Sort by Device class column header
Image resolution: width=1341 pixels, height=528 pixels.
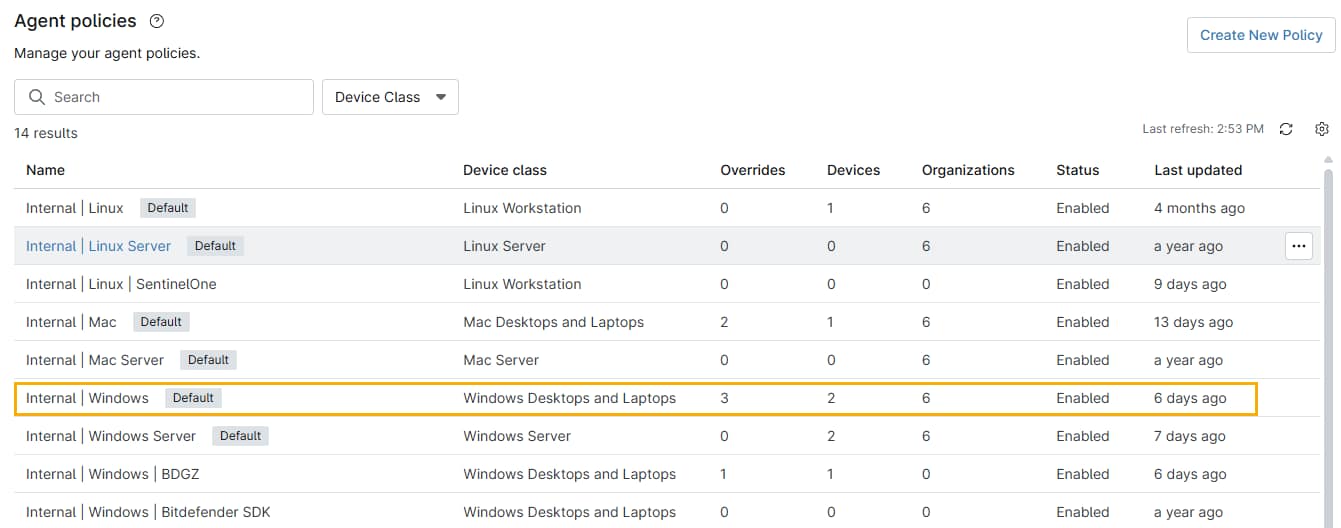(x=504, y=170)
